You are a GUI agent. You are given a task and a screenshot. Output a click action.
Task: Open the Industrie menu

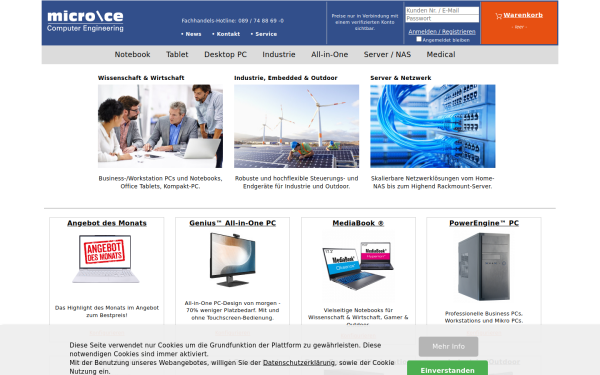click(x=279, y=54)
